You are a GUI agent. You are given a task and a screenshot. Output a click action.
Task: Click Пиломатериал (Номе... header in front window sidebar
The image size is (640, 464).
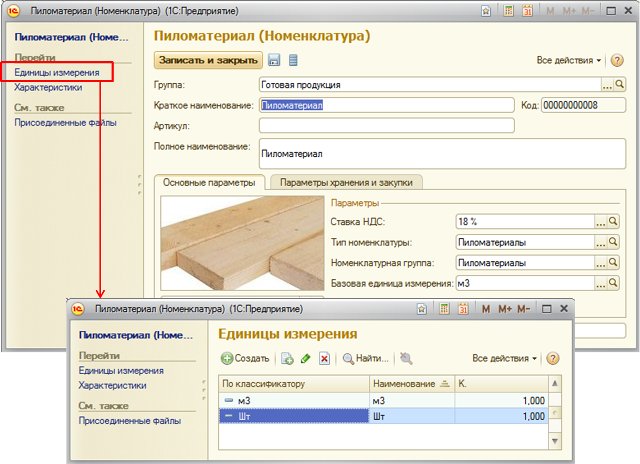136,335
